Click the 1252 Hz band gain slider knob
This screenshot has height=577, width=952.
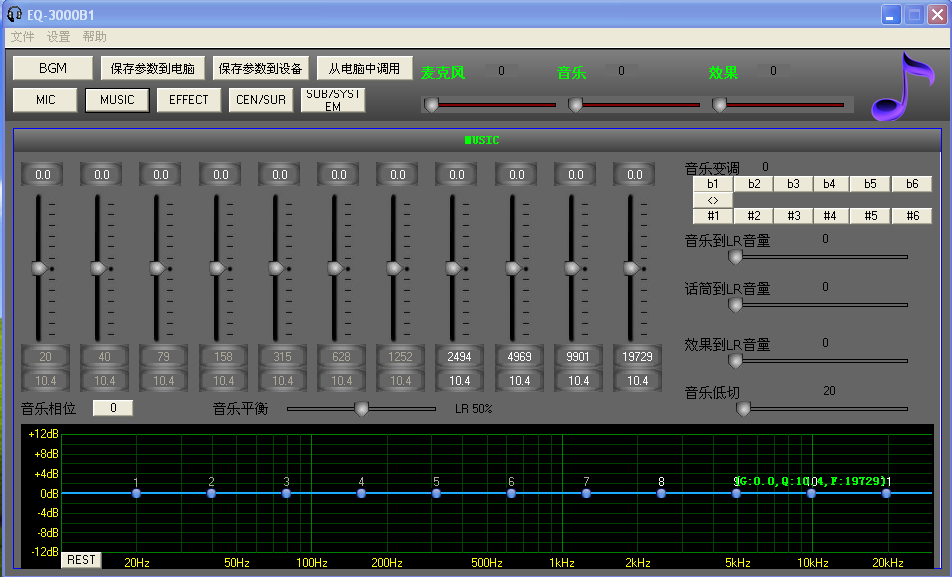click(394, 268)
